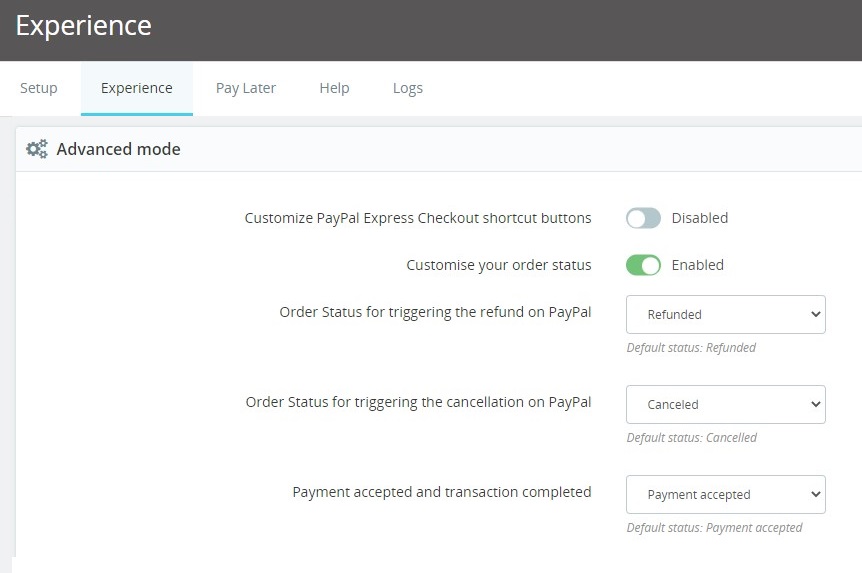Click the 'Payment accepted and transaction completed' label

pyautogui.click(x=441, y=492)
